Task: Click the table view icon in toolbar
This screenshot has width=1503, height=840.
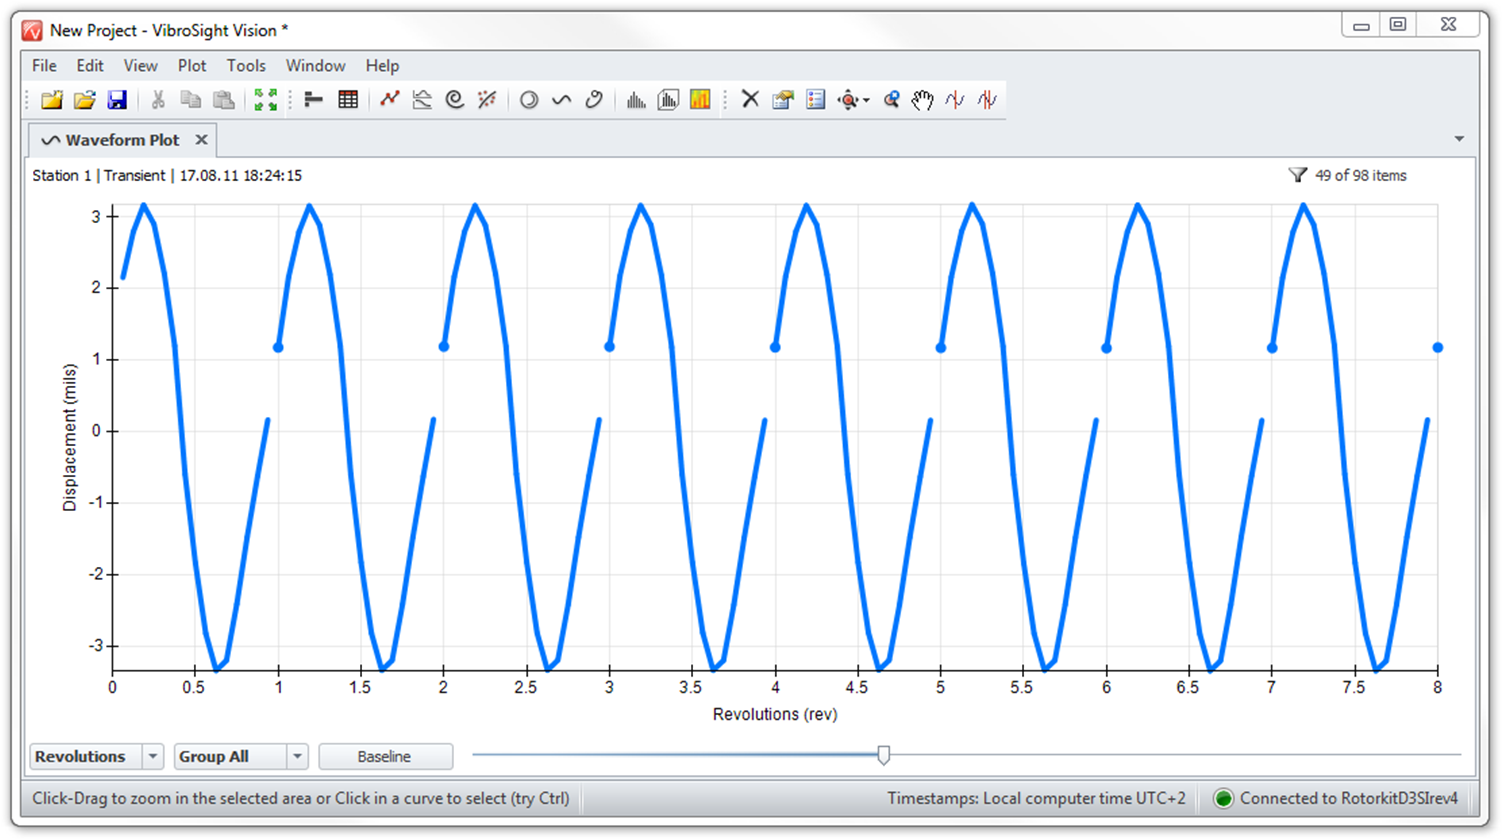Action: coord(348,100)
